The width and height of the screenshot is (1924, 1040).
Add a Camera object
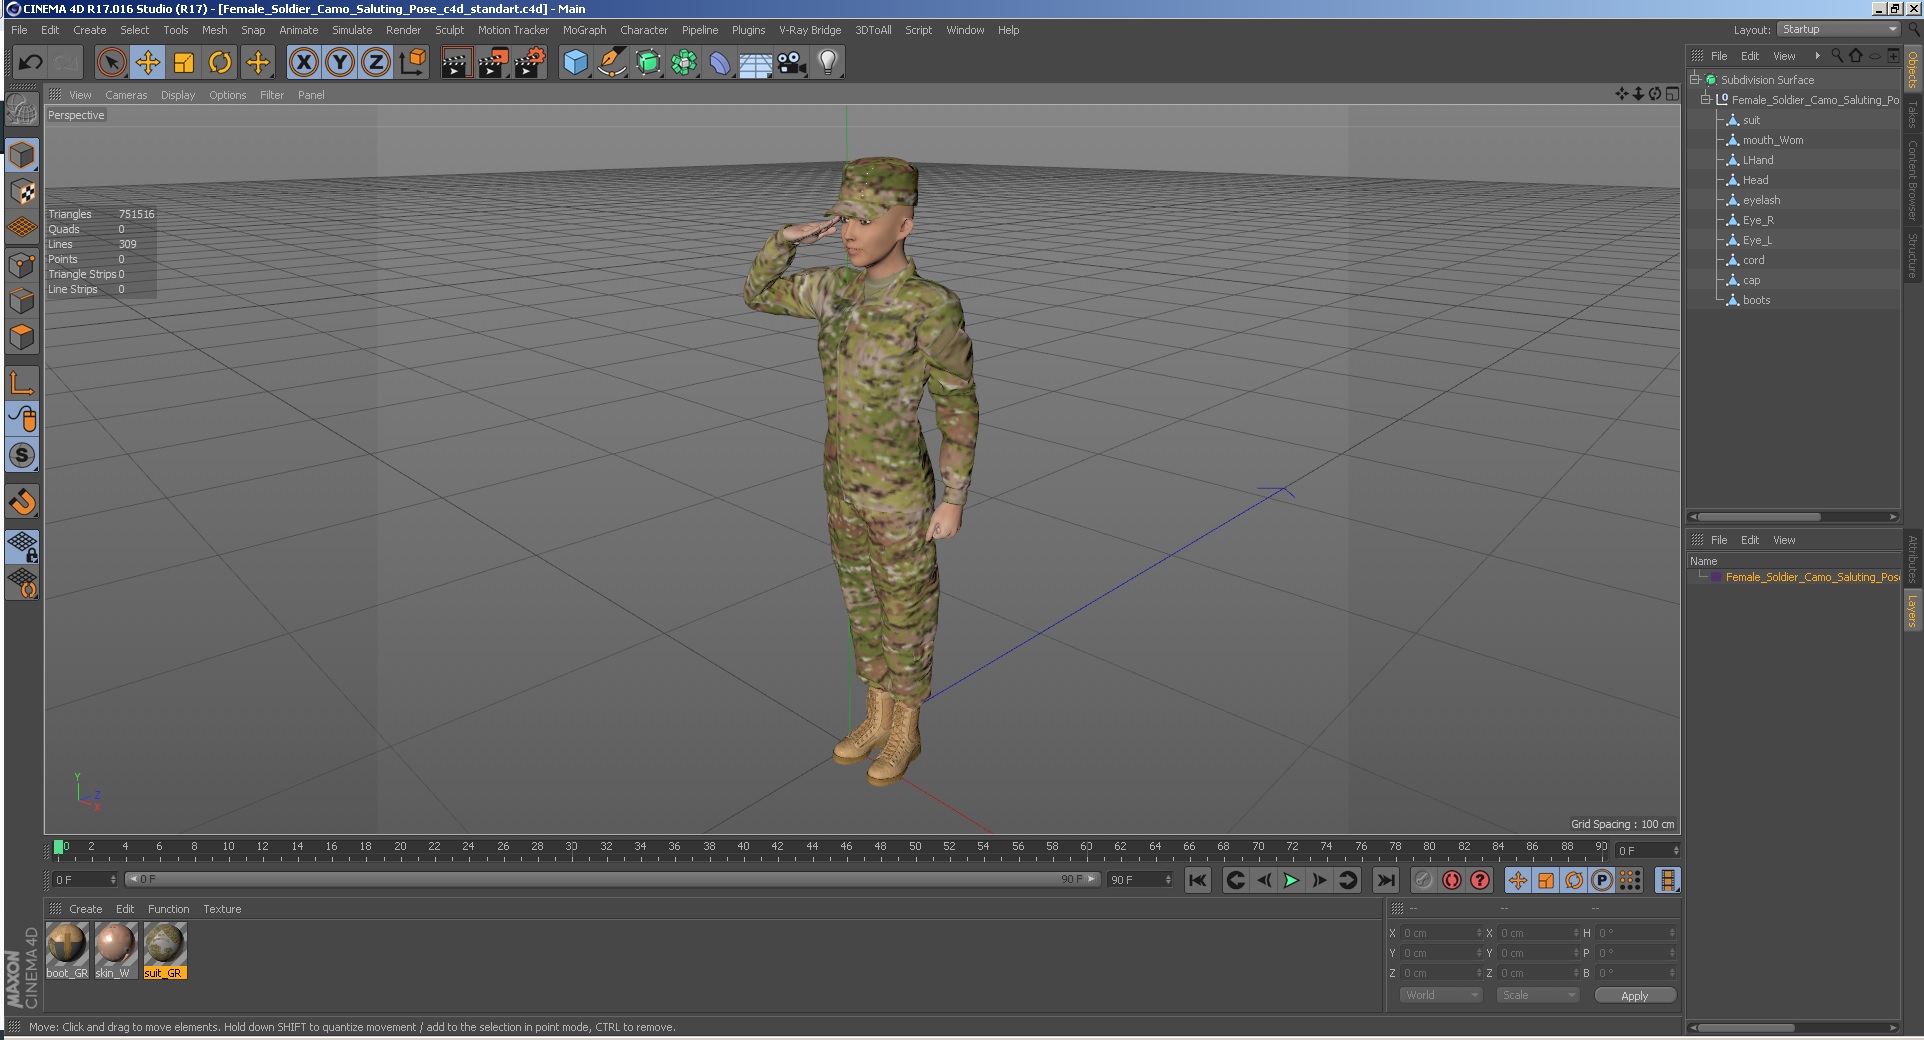[792, 62]
